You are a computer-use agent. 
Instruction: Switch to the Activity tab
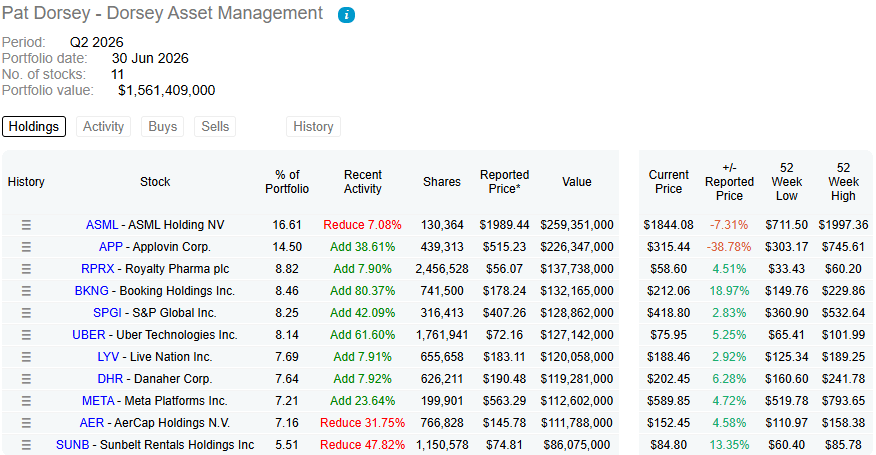103,126
